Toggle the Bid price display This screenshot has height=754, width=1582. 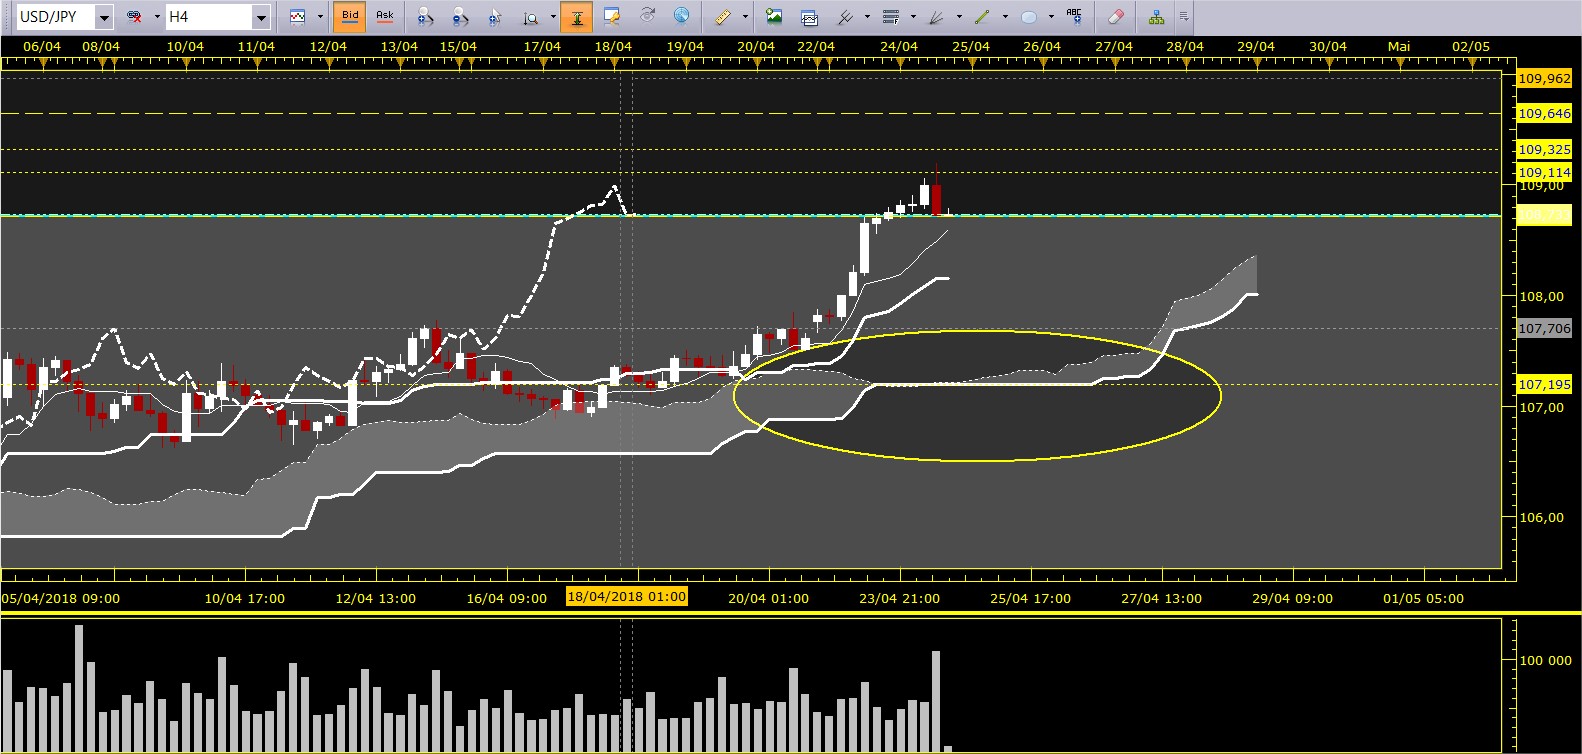[x=350, y=16]
